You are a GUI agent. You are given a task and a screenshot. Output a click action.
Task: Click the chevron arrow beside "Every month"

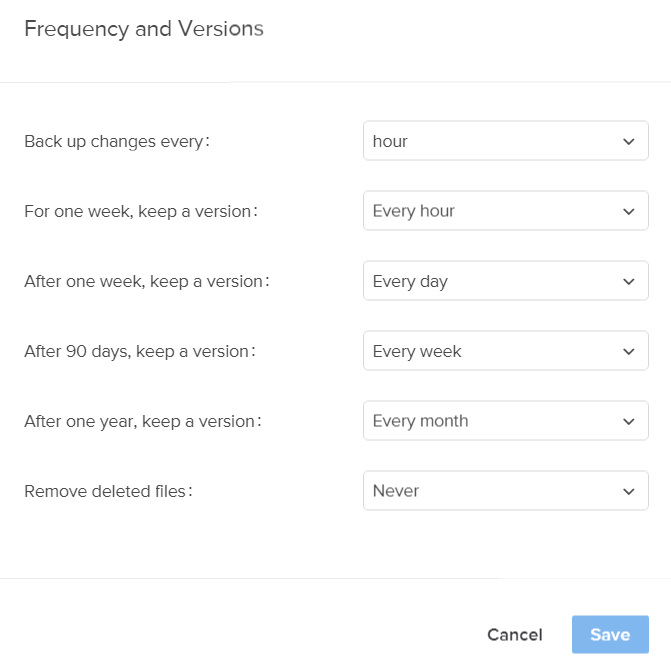628,421
